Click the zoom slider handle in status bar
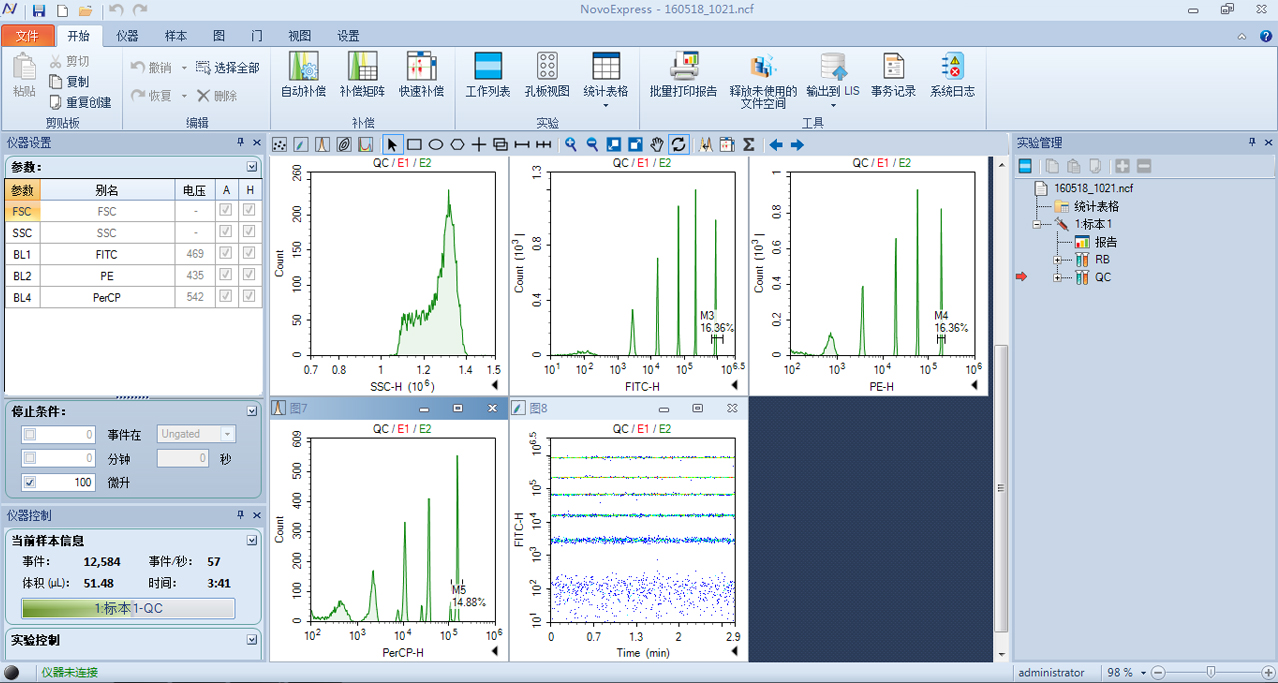The image size is (1278, 683). click(x=1211, y=673)
